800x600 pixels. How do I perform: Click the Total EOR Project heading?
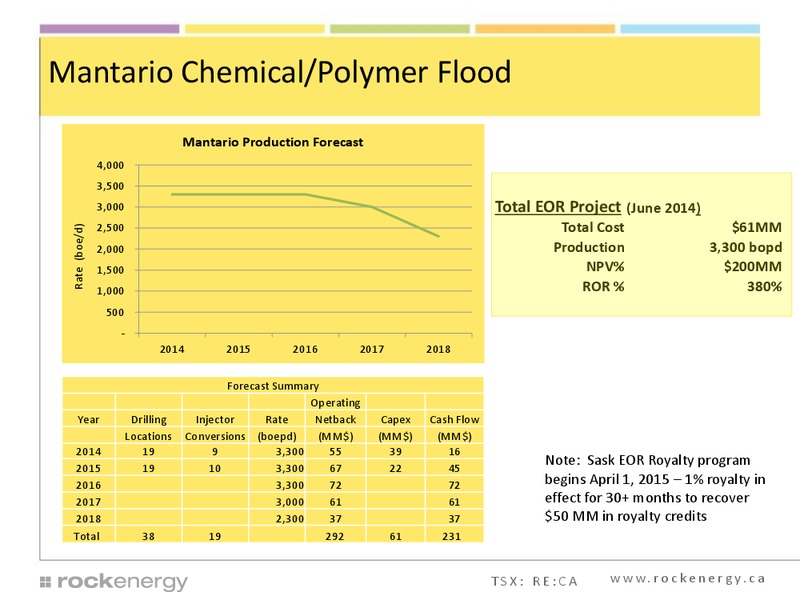click(558, 207)
